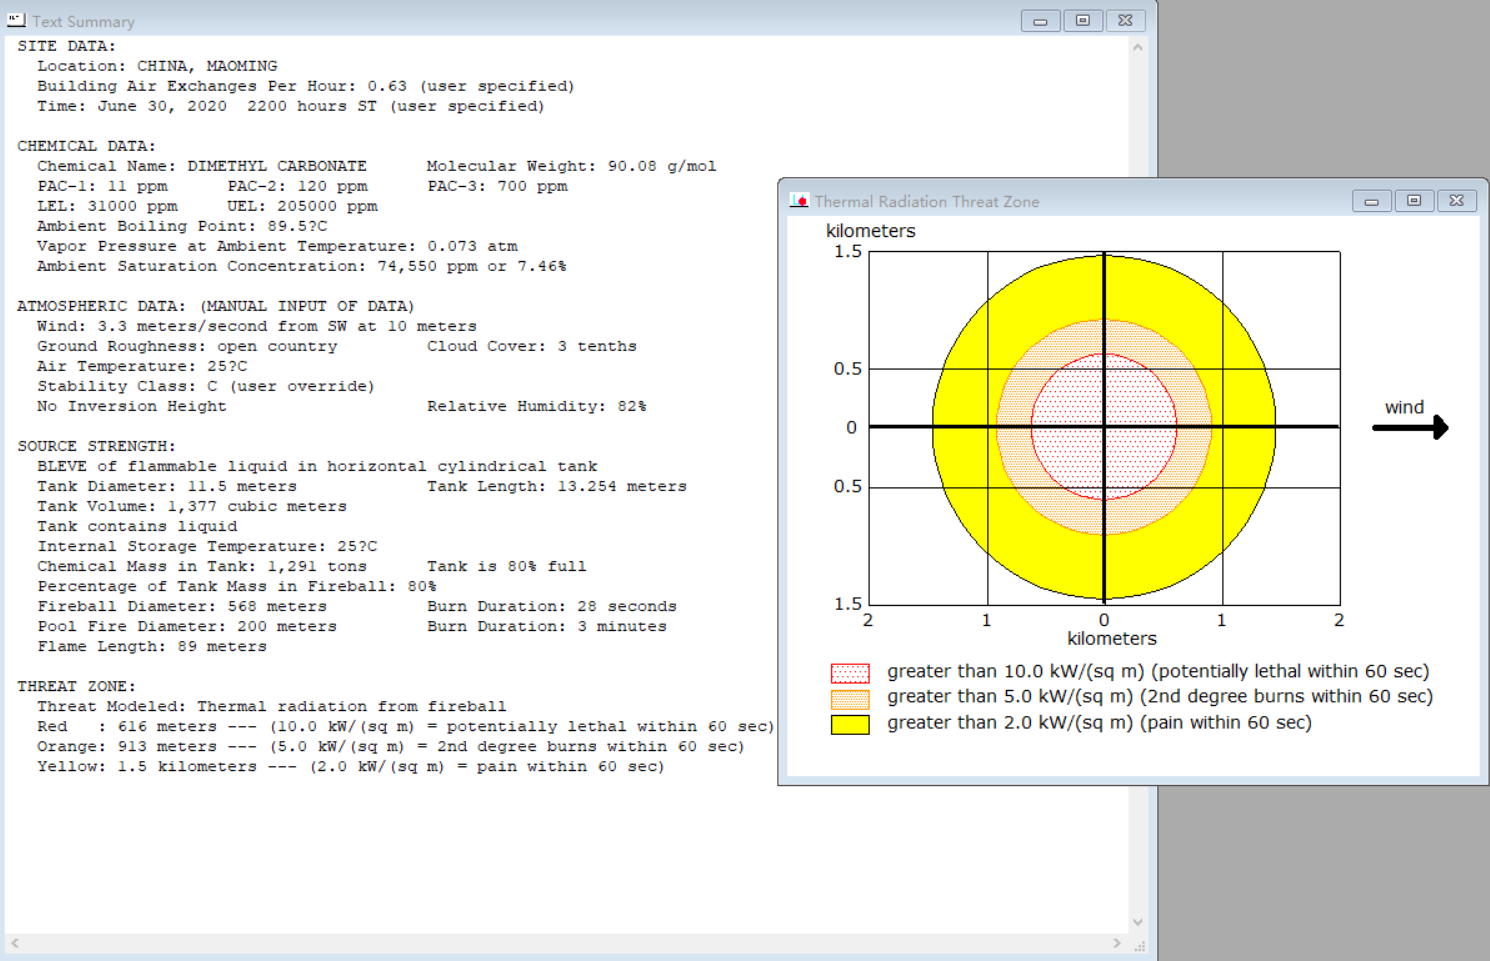
Task: Click the resize grip in the Text Summary corner
Action: point(1139,944)
